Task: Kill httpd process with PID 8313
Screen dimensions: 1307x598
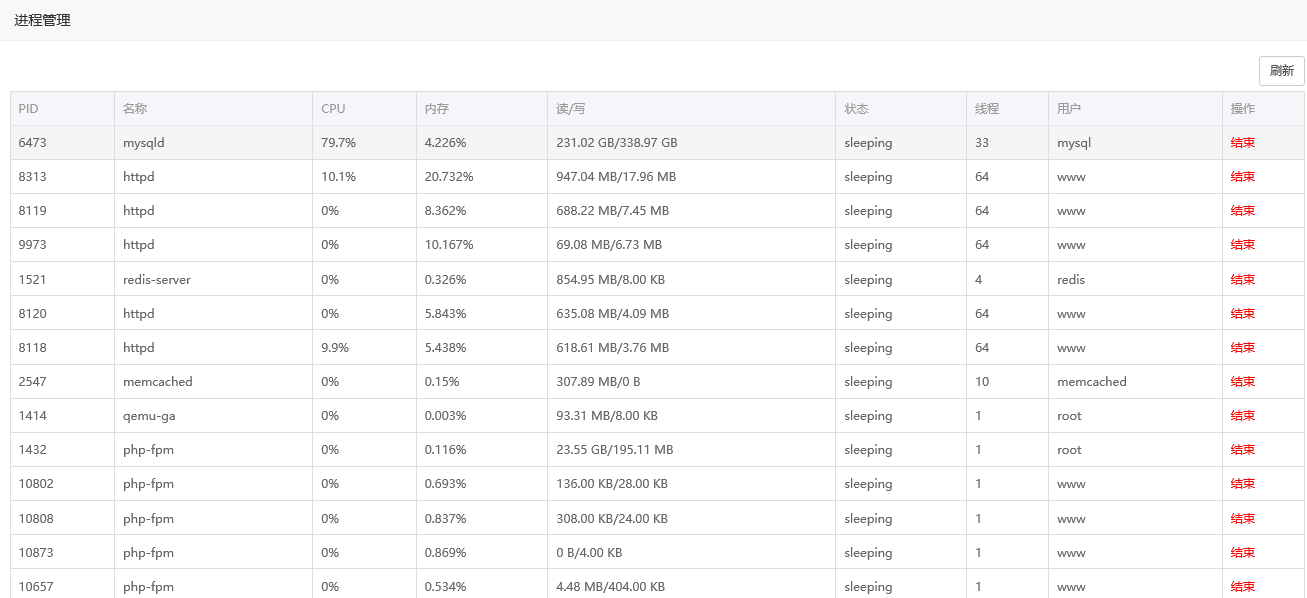Action: [1242, 177]
